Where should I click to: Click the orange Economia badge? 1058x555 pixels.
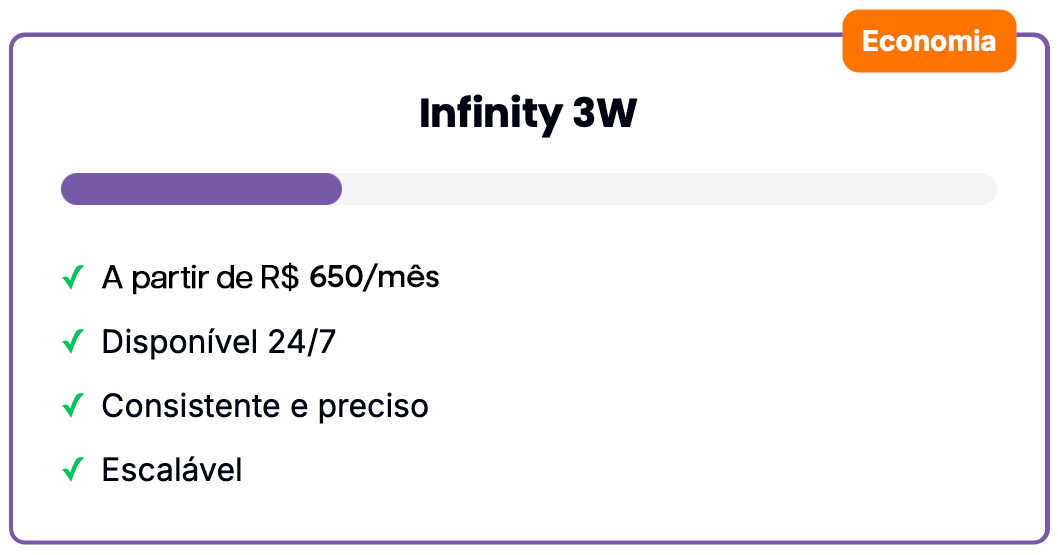click(928, 41)
